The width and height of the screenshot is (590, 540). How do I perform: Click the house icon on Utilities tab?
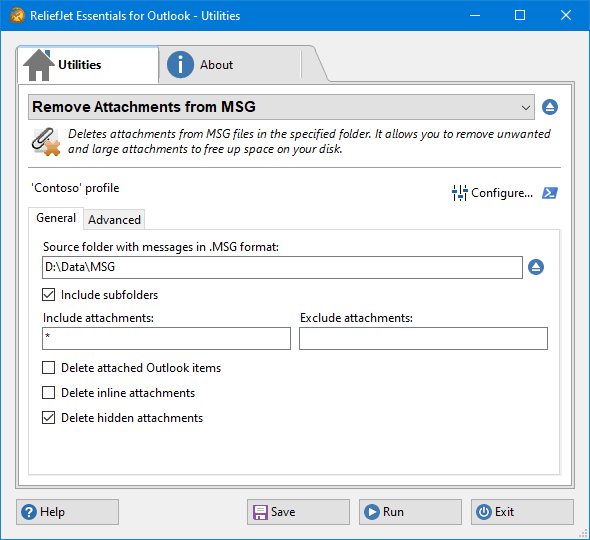tap(39, 65)
